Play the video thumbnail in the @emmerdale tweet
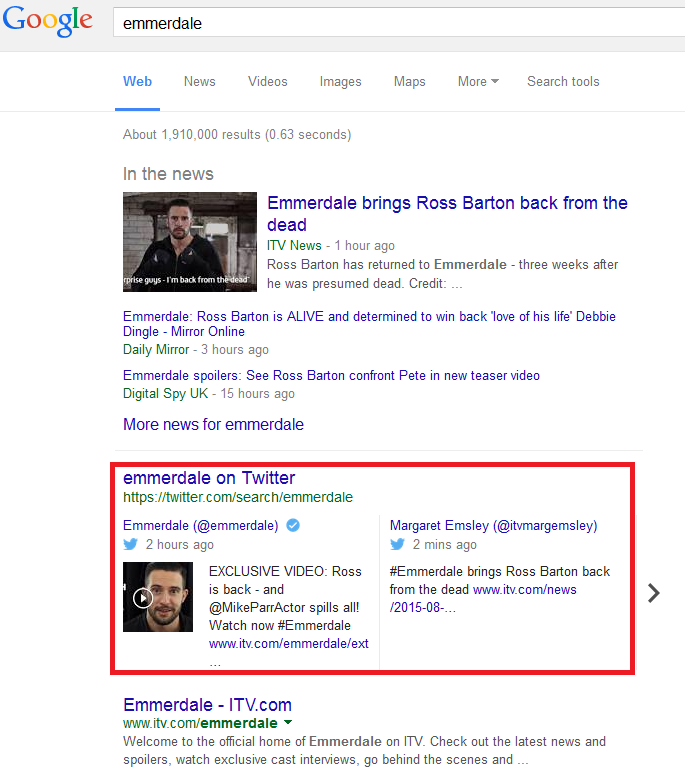The height and width of the screenshot is (779, 685). point(158,597)
